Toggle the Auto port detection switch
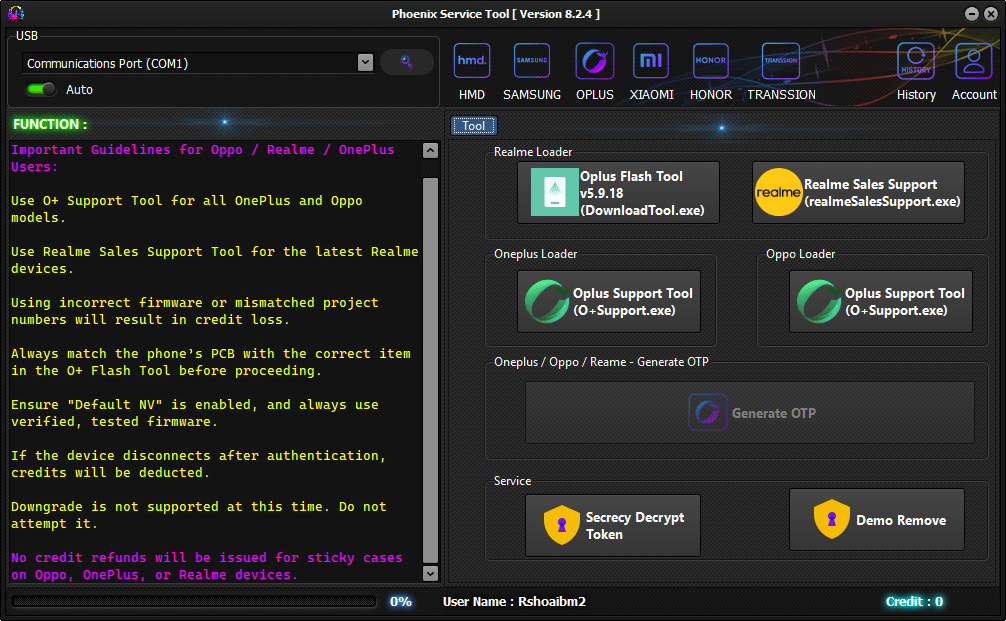Image resolution: width=1006 pixels, height=621 pixels. [42, 89]
